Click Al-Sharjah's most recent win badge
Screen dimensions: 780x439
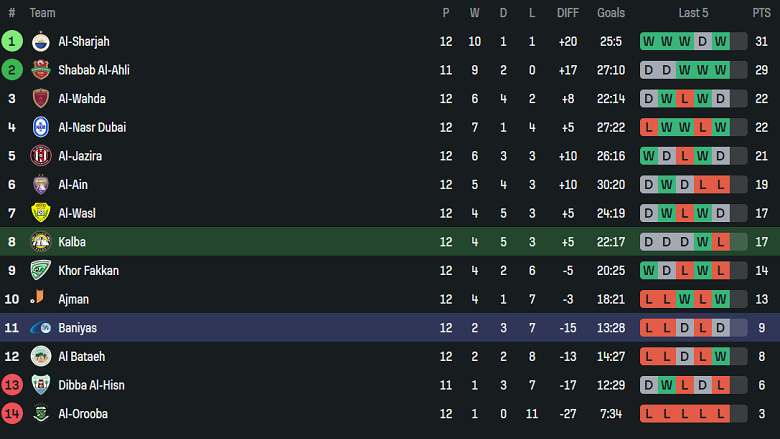[721, 41]
